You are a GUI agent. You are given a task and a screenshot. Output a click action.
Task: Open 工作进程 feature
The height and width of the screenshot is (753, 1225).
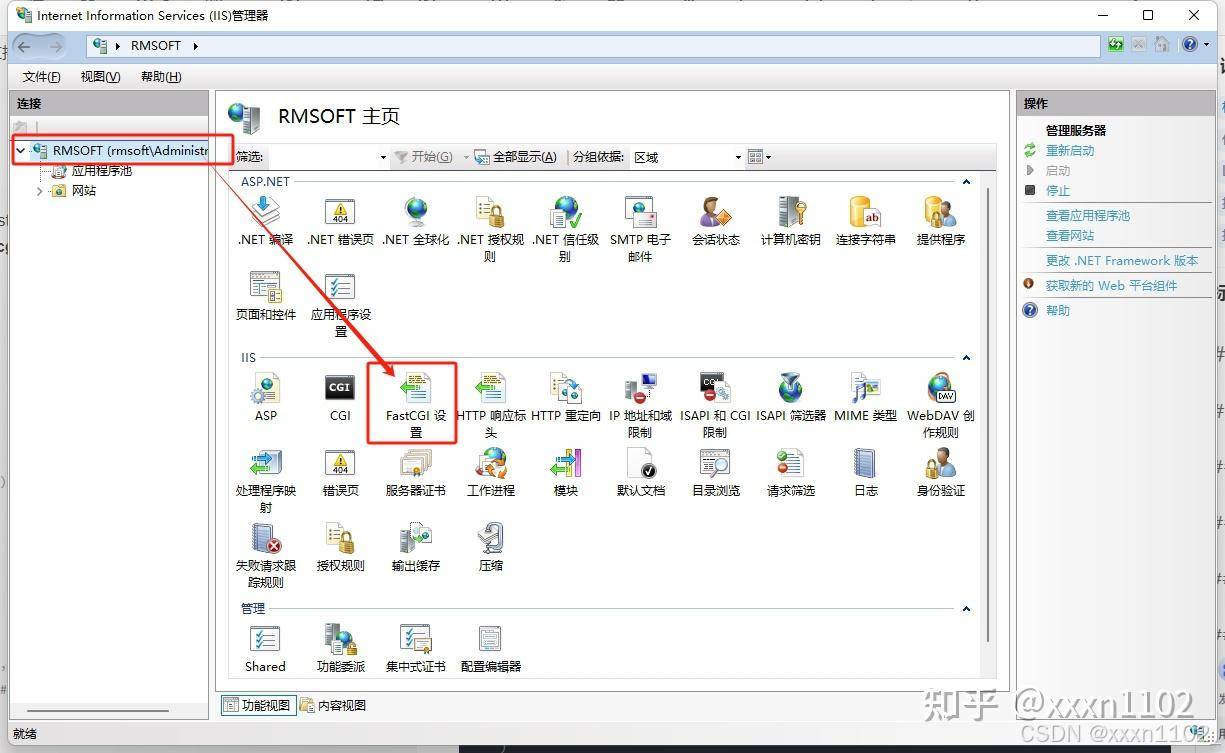[490, 473]
